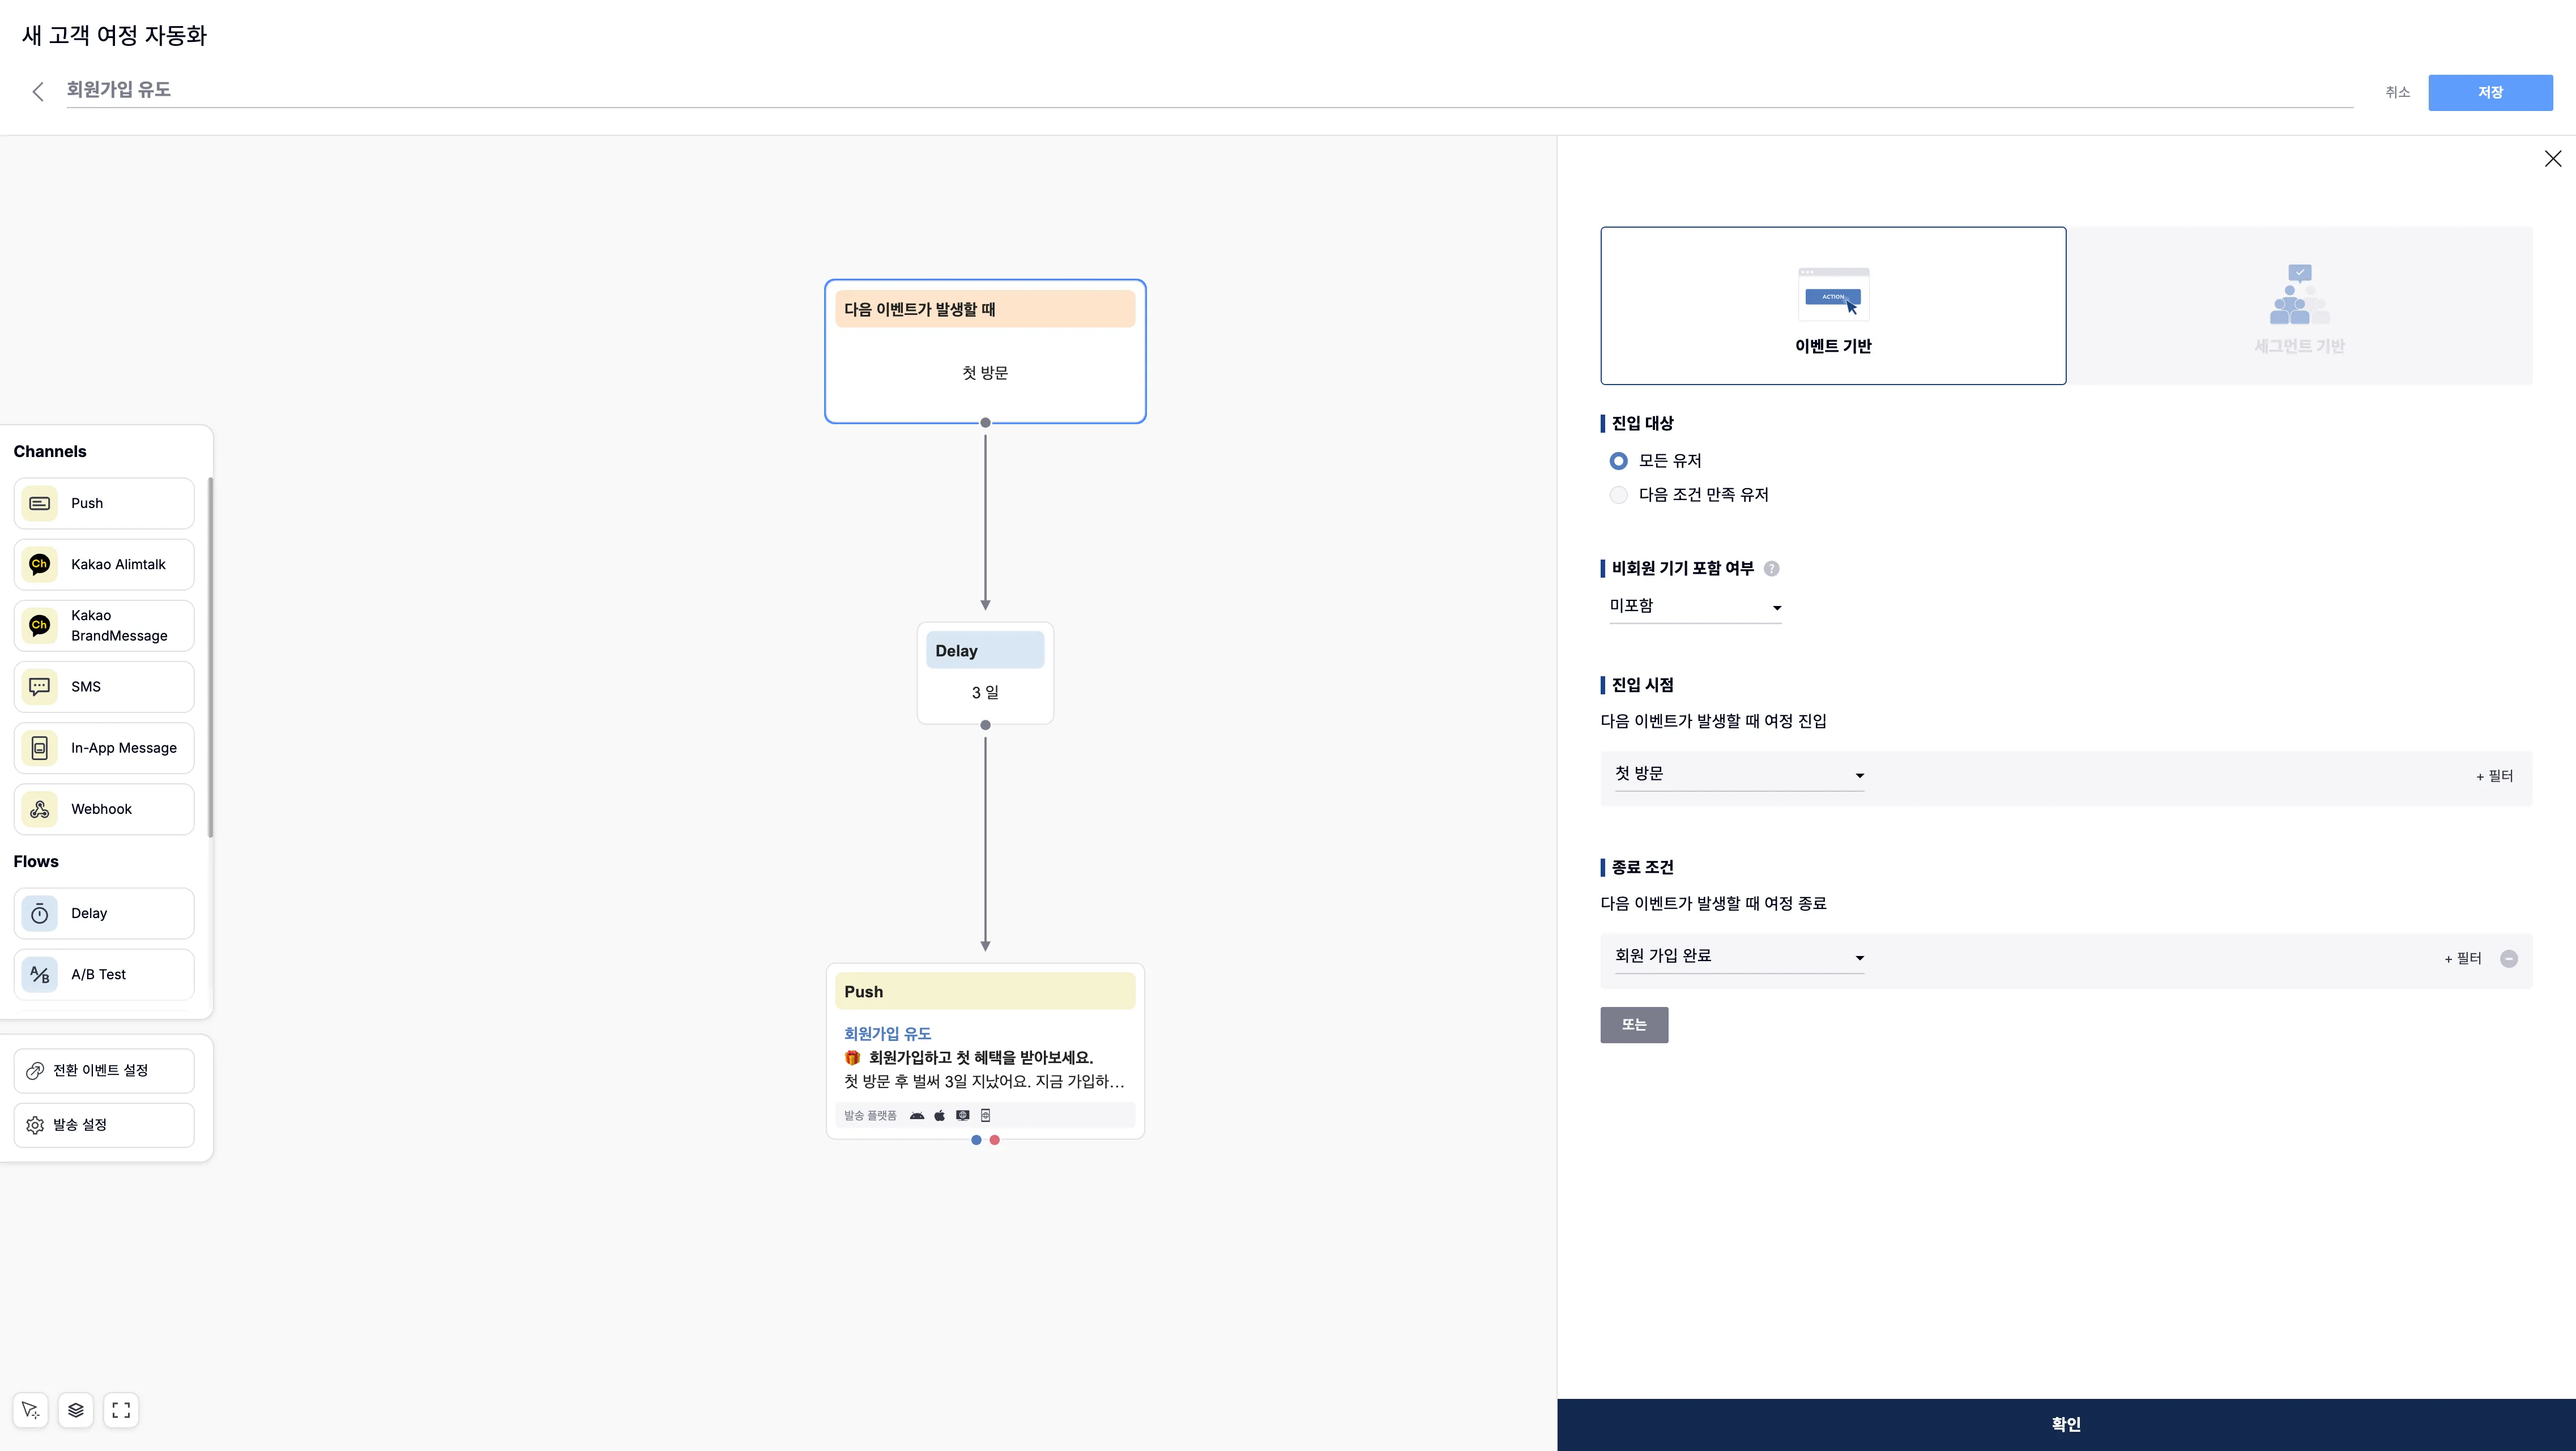Add a filter to 첫 방문 event
2576x1451 pixels.
tap(2494, 776)
